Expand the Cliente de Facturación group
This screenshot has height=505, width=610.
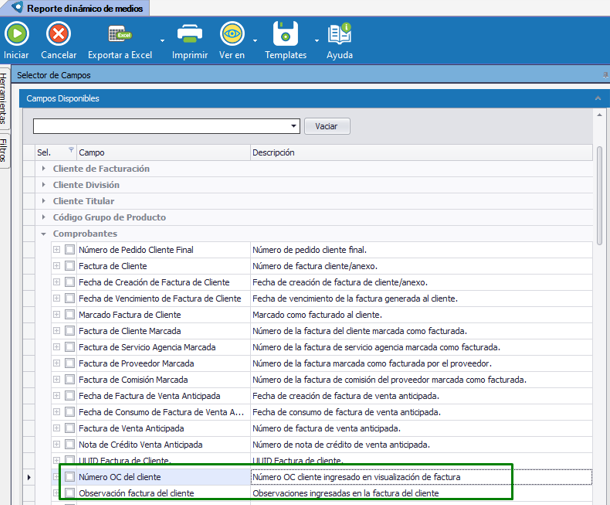click(43, 169)
